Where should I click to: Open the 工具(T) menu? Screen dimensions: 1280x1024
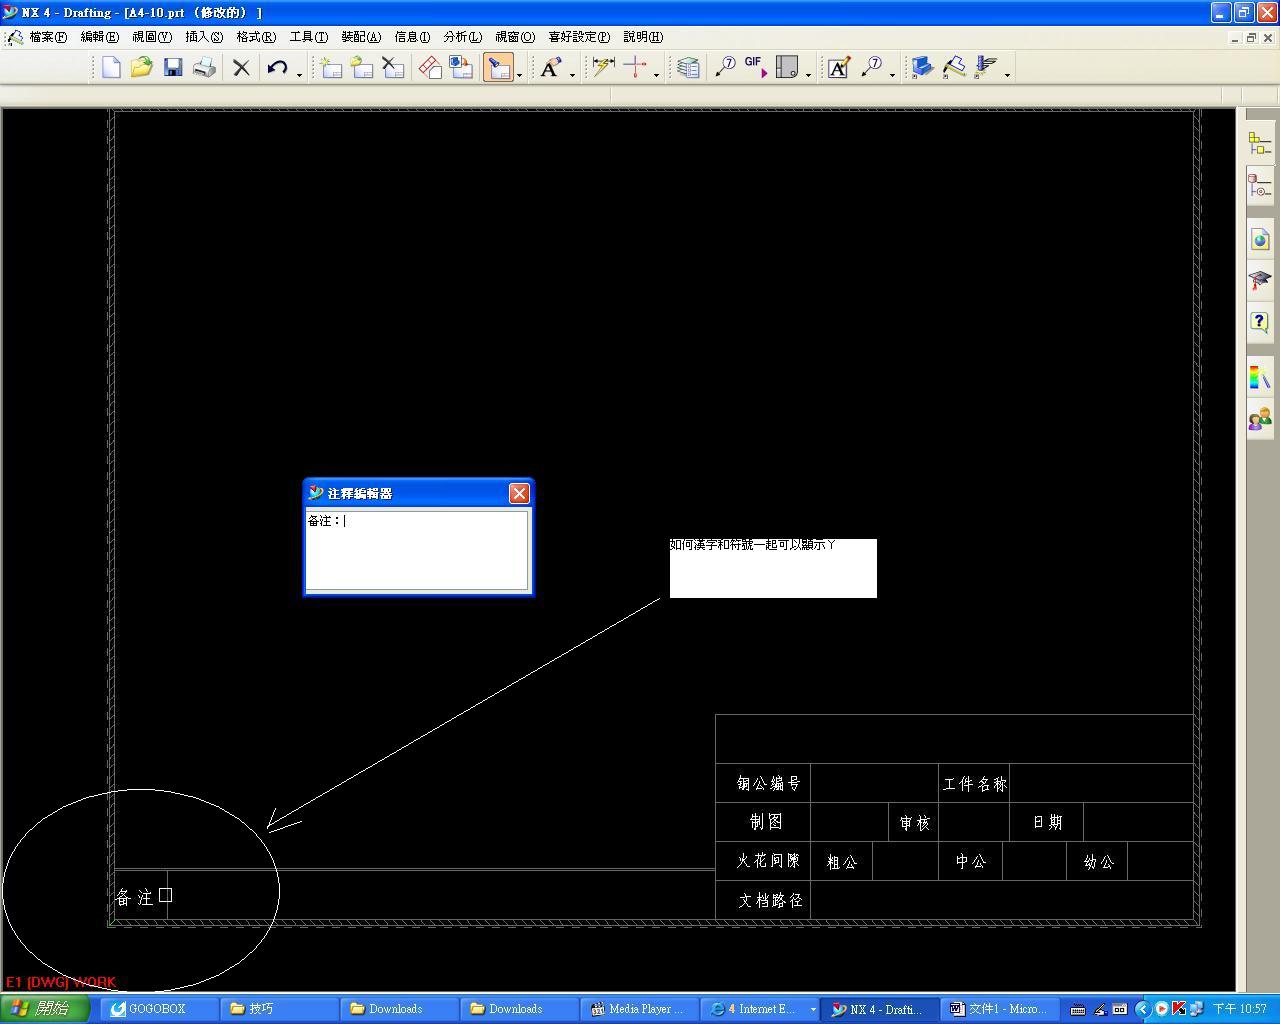pyautogui.click(x=309, y=37)
